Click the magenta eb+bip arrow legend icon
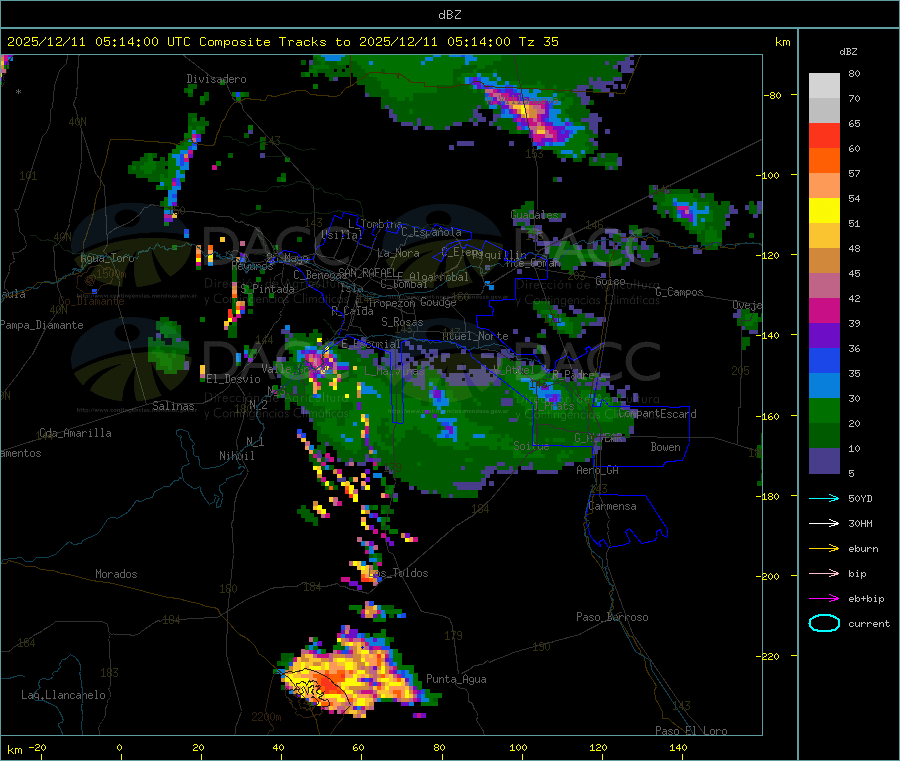The height and width of the screenshot is (761, 900). click(824, 599)
